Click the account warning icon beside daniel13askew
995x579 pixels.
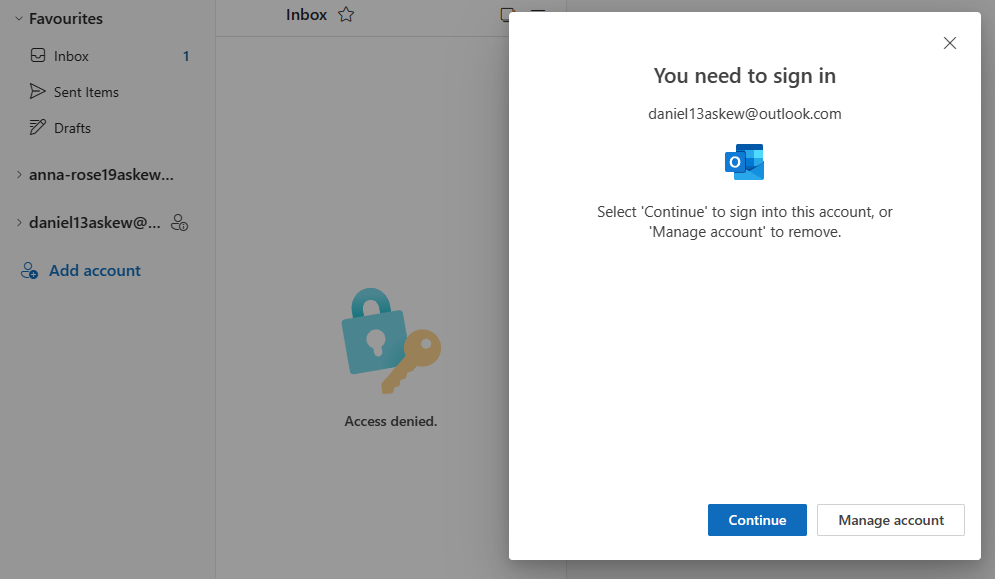179,223
